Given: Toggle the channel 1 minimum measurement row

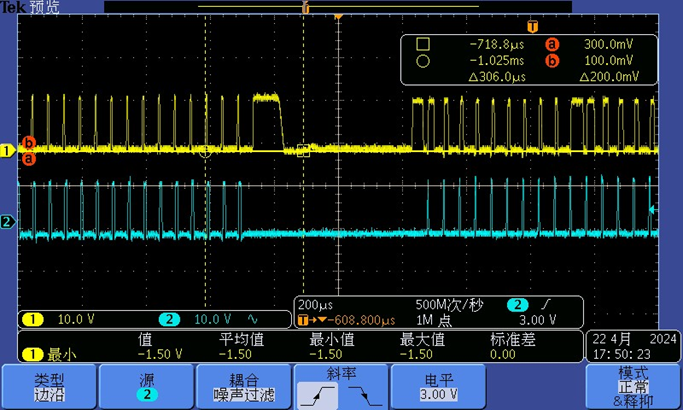Looking at the screenshot, I should 45,354.
